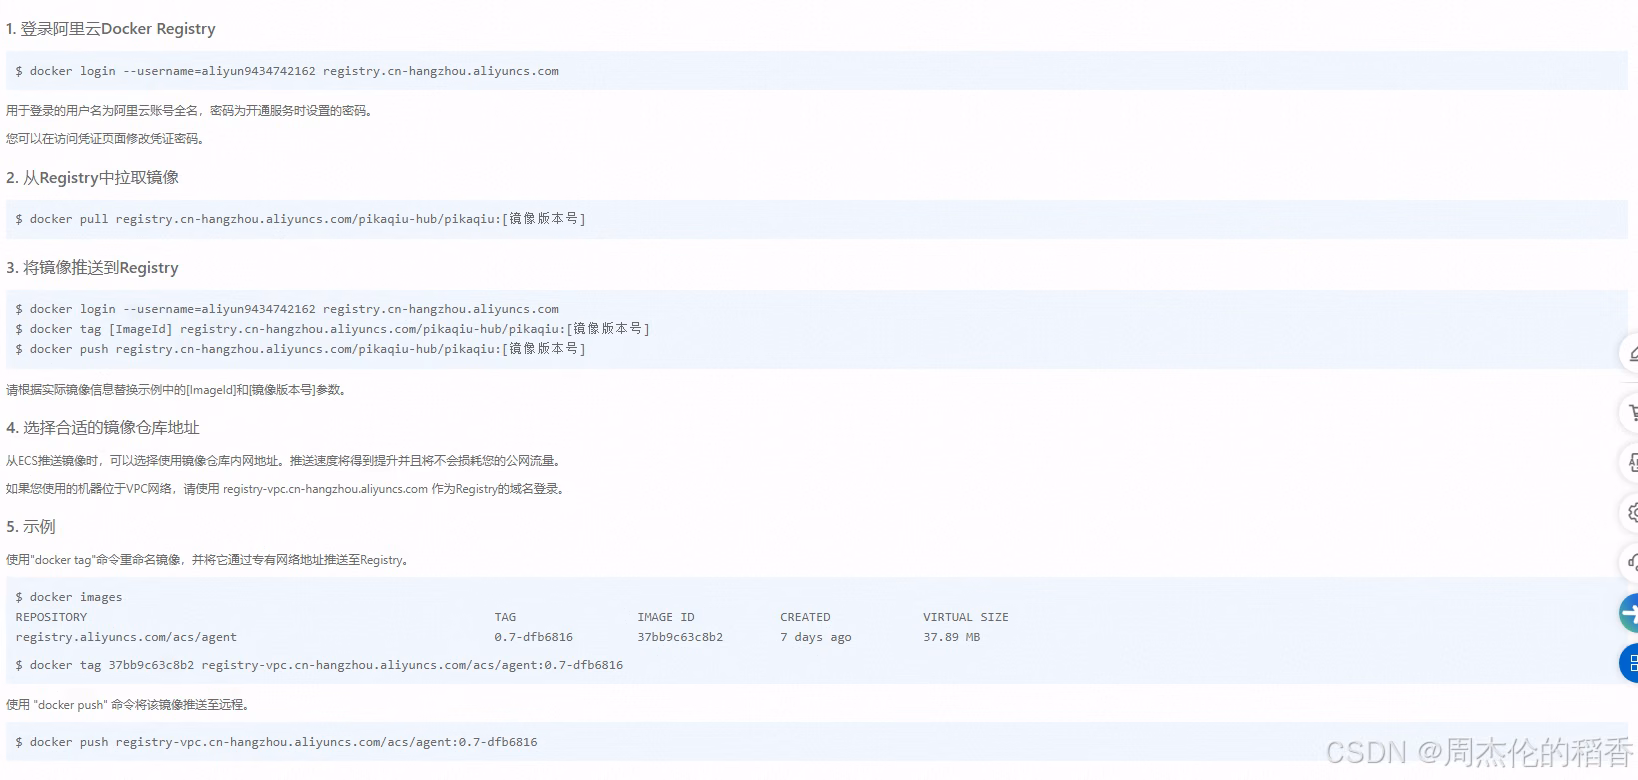Click the docker login command under heading 1
1638x780 pixels.
287,71
